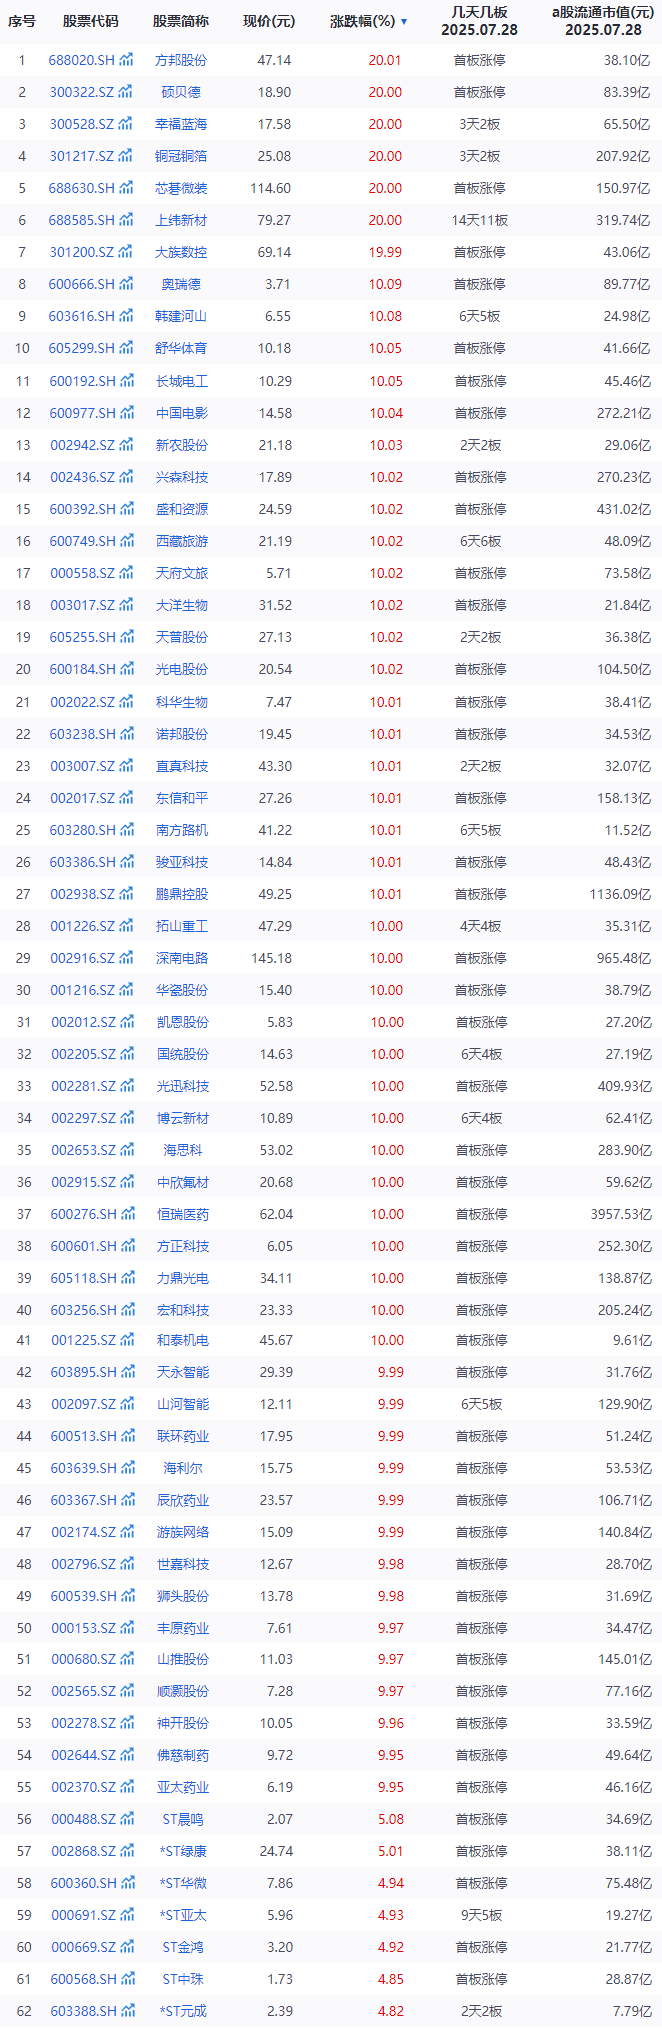Sort by the 股票简称 column header
The width and height of the screenshot is (662, 2029).
[x=181, y=21]
